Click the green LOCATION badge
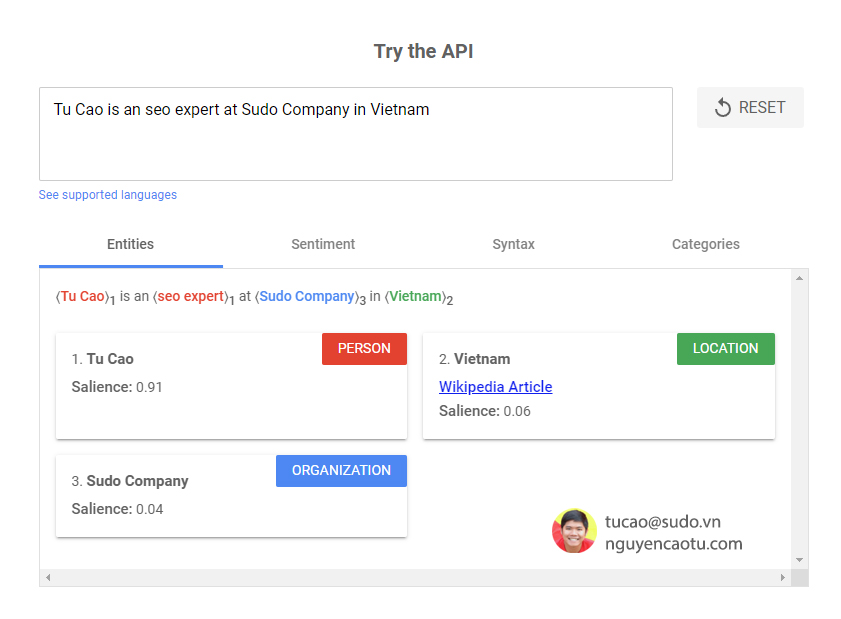Screen dimensions: 841x619 (x=725, y=349)
